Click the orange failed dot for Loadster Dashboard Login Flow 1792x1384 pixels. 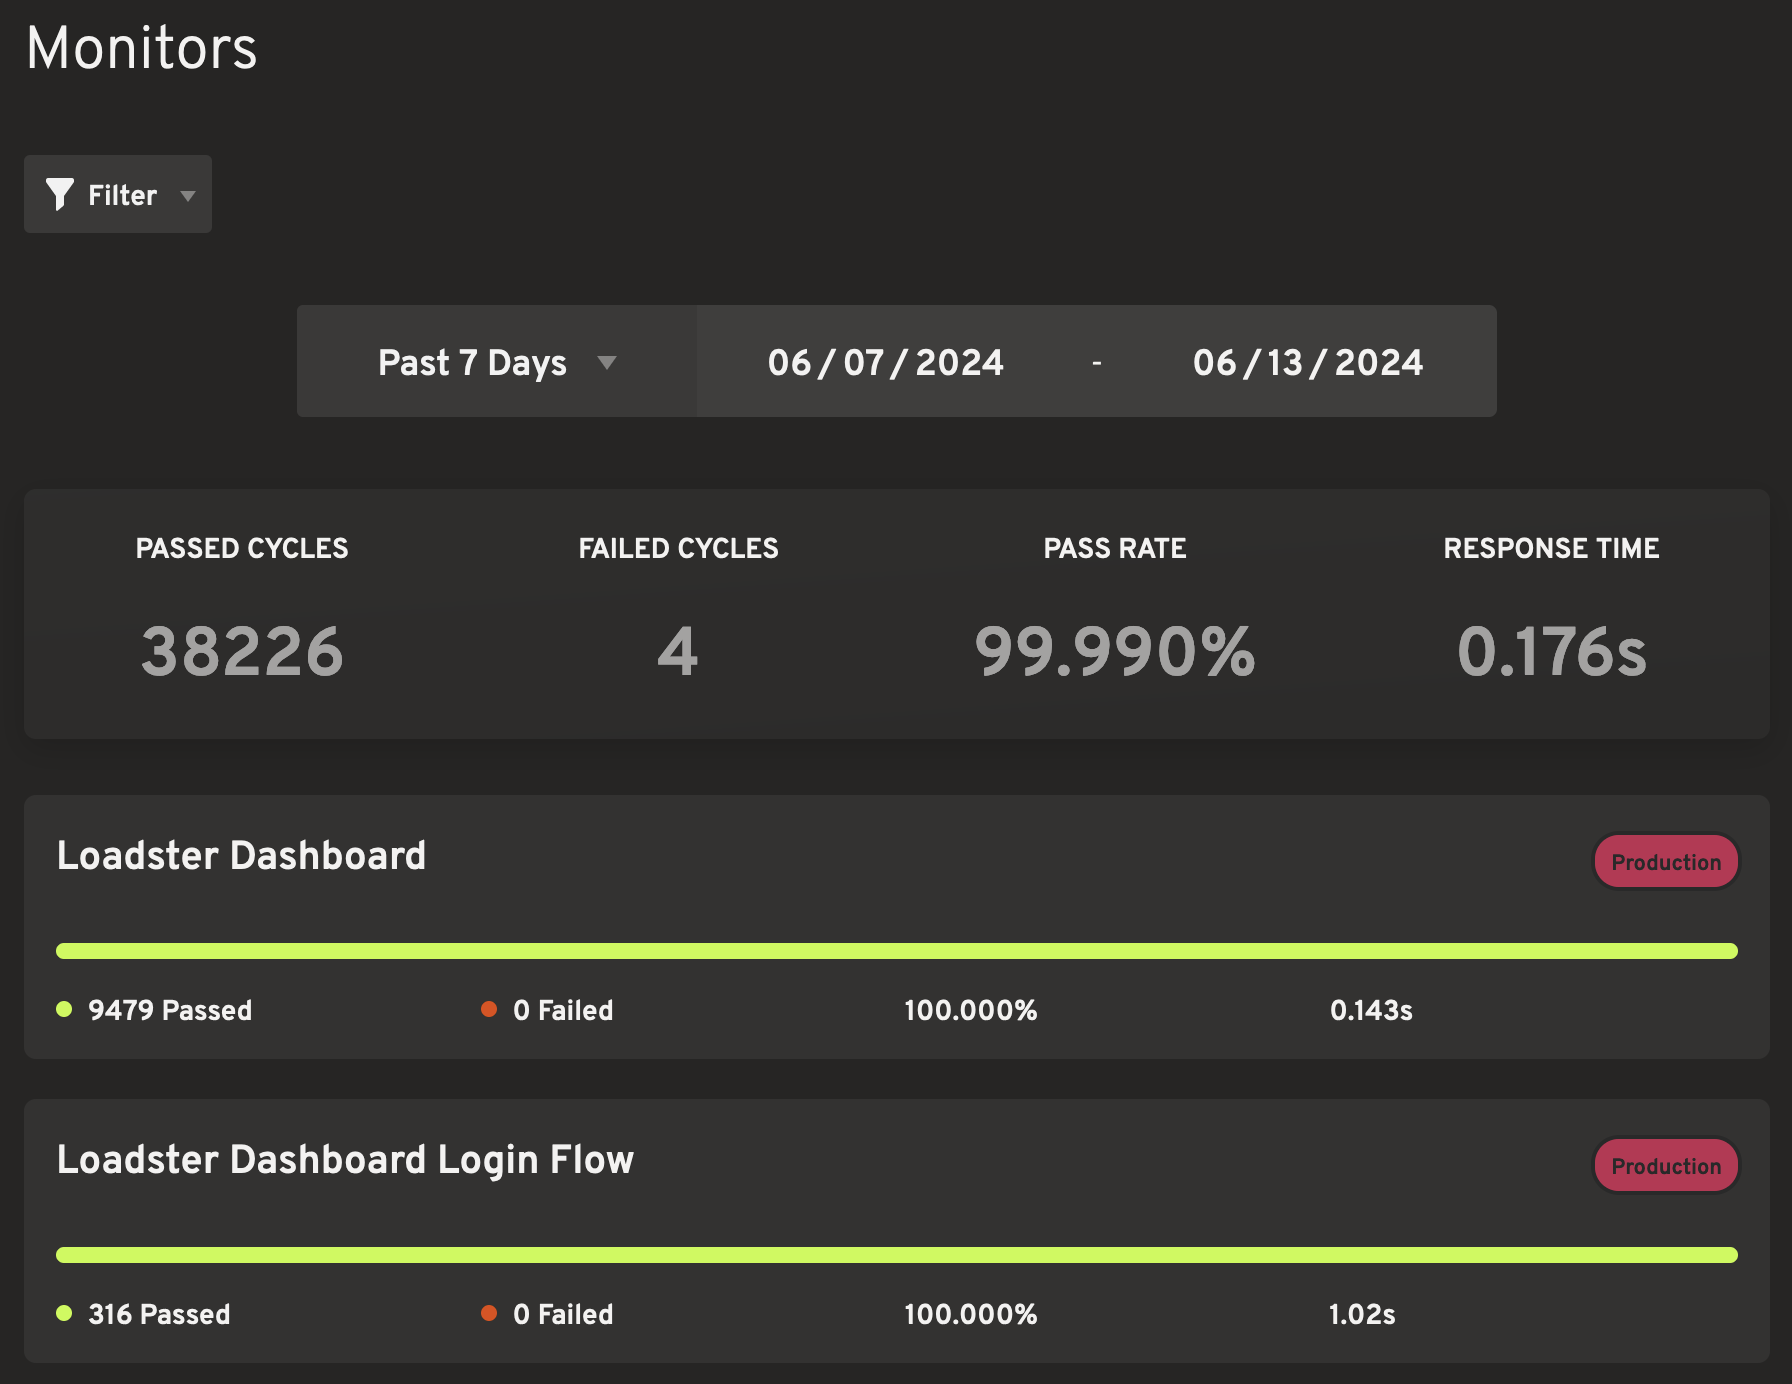coord(489,1314)
